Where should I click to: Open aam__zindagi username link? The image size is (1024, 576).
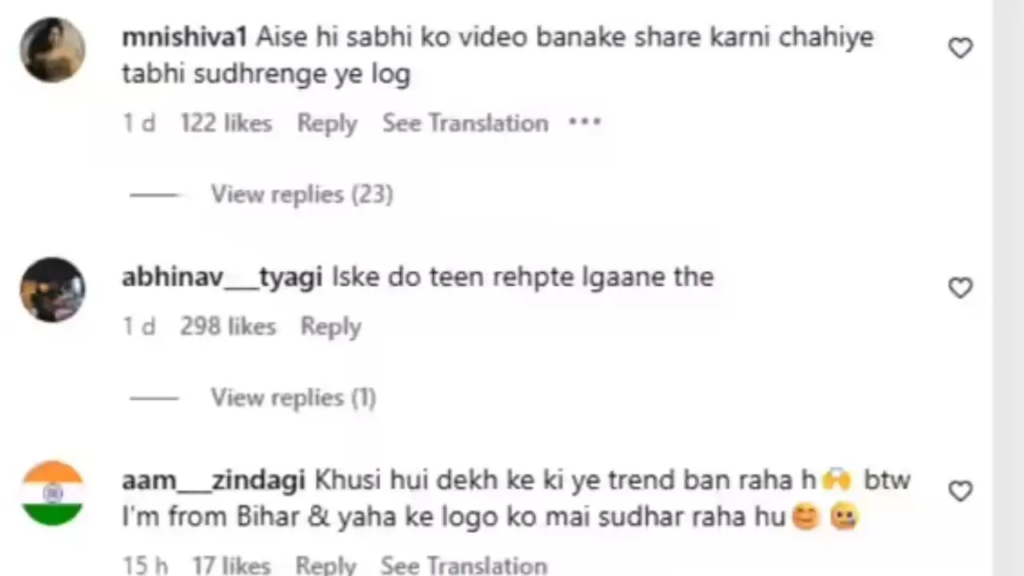point(214,480)
